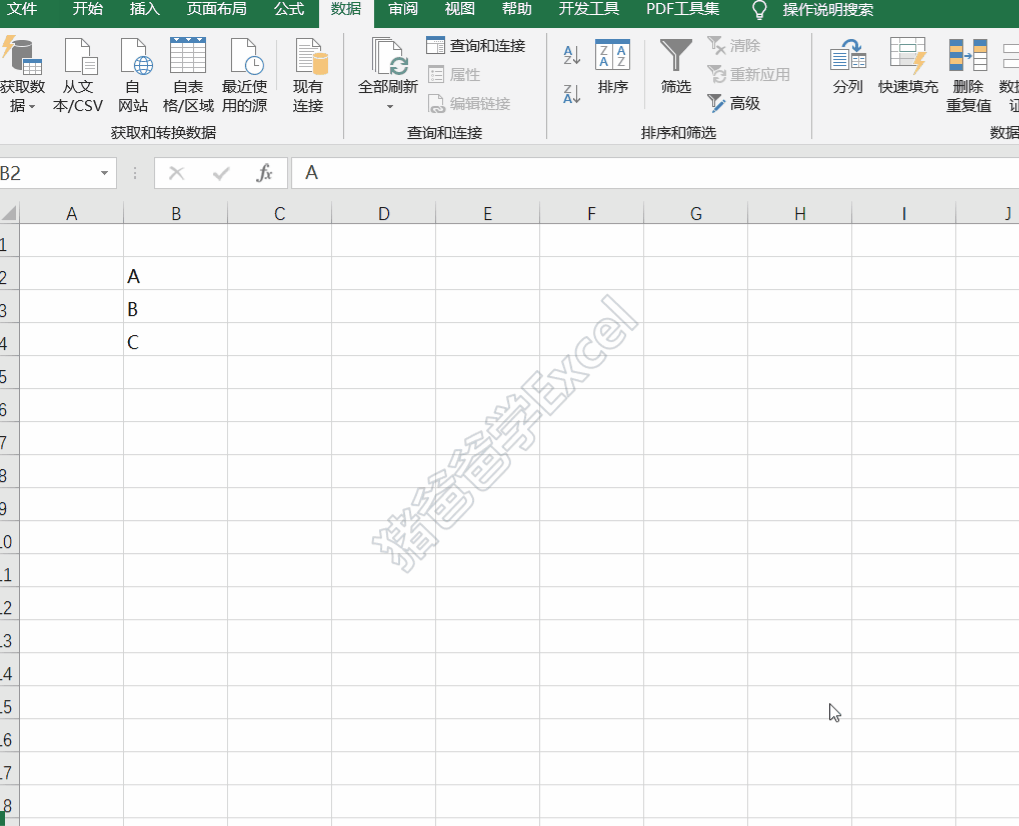Open Text to Columns (分列)
The height and width of the screenshot is (826, 1019).
[848, 66]
